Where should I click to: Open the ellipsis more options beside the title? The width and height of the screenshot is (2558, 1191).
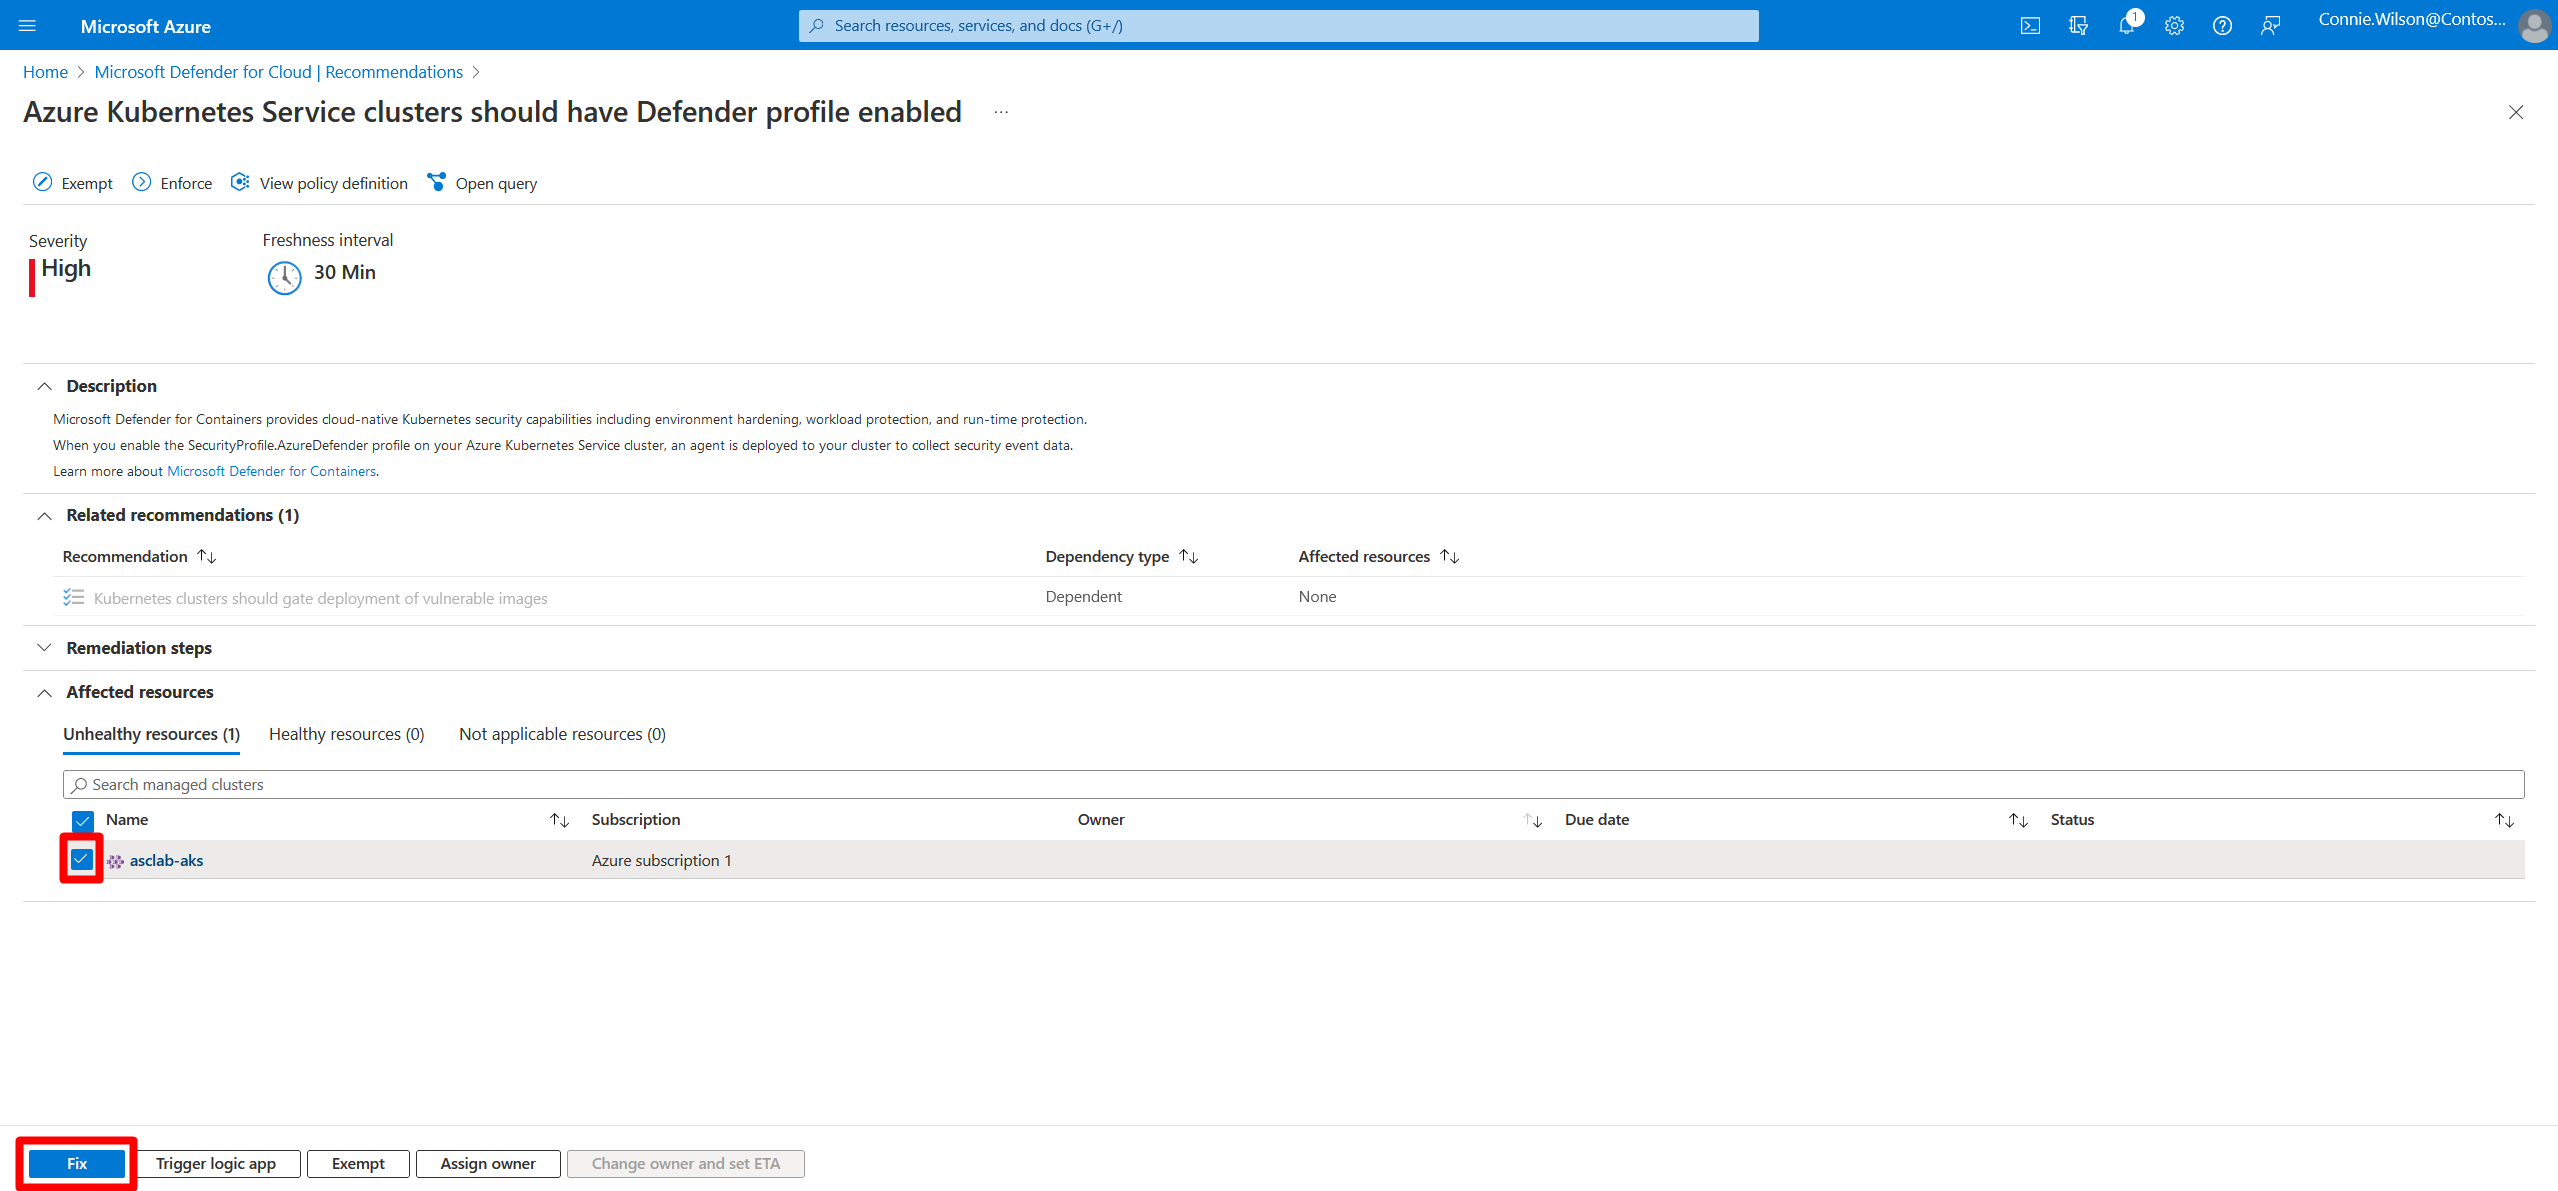click(1001, 112)
